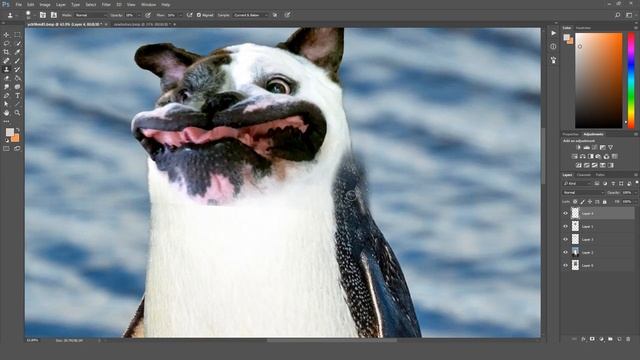Open the Opacity slider arrow in options bar
640x360 pixels.
139,15
